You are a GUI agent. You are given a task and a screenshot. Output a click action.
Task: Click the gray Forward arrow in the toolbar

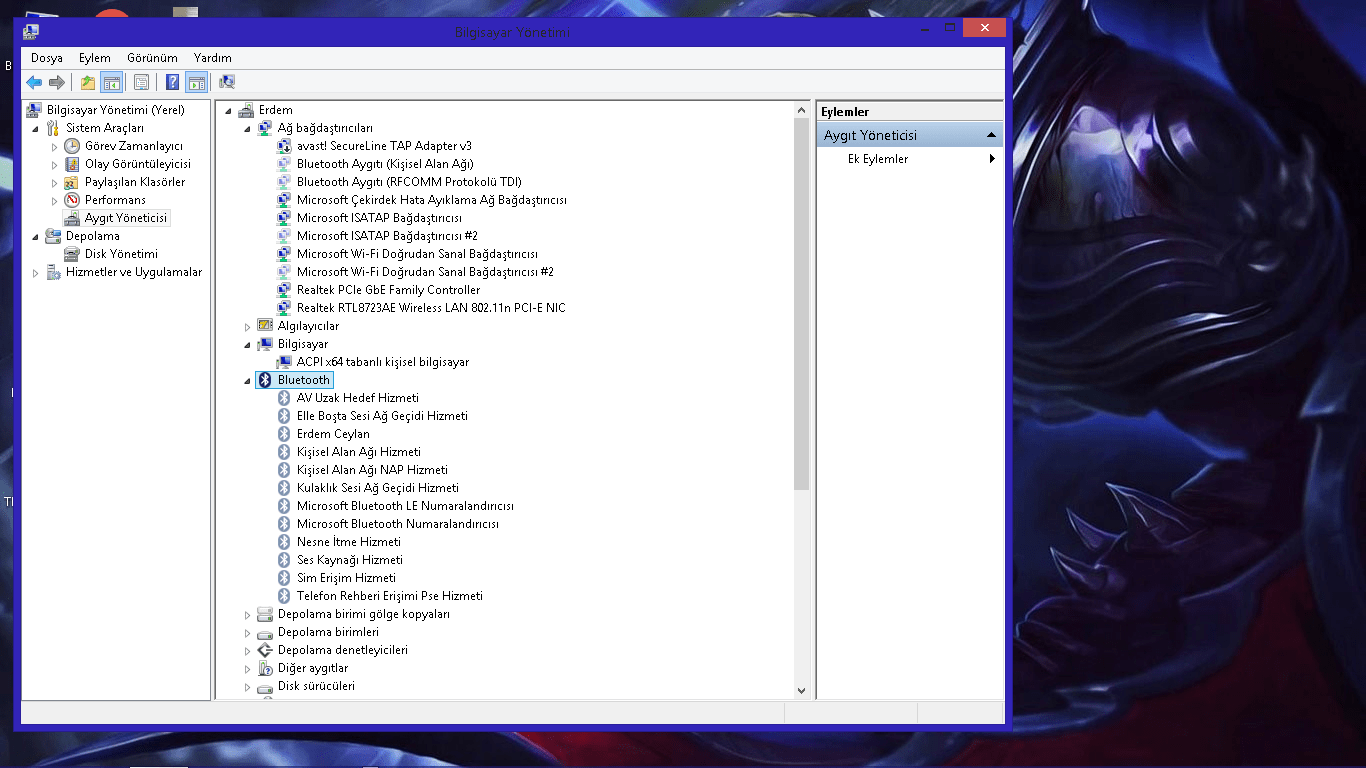pos(57,82)
